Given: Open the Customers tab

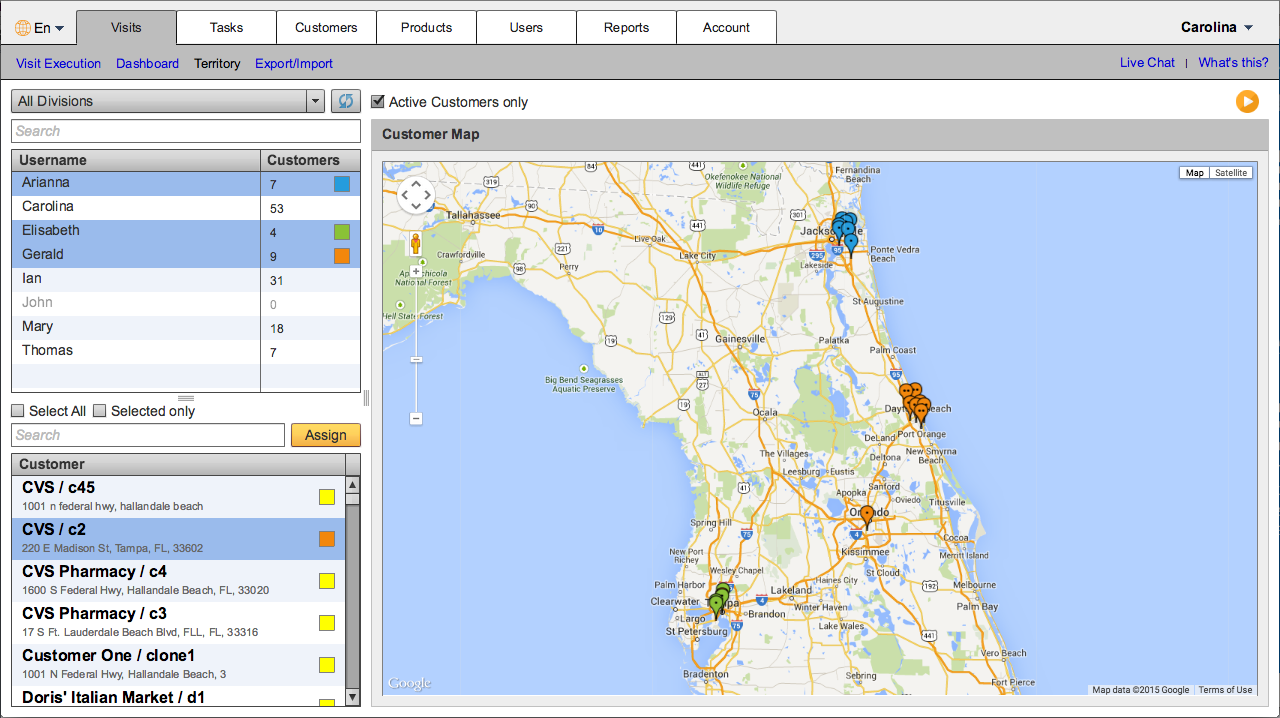Looking at the screenshot, I should click(326, 28).
